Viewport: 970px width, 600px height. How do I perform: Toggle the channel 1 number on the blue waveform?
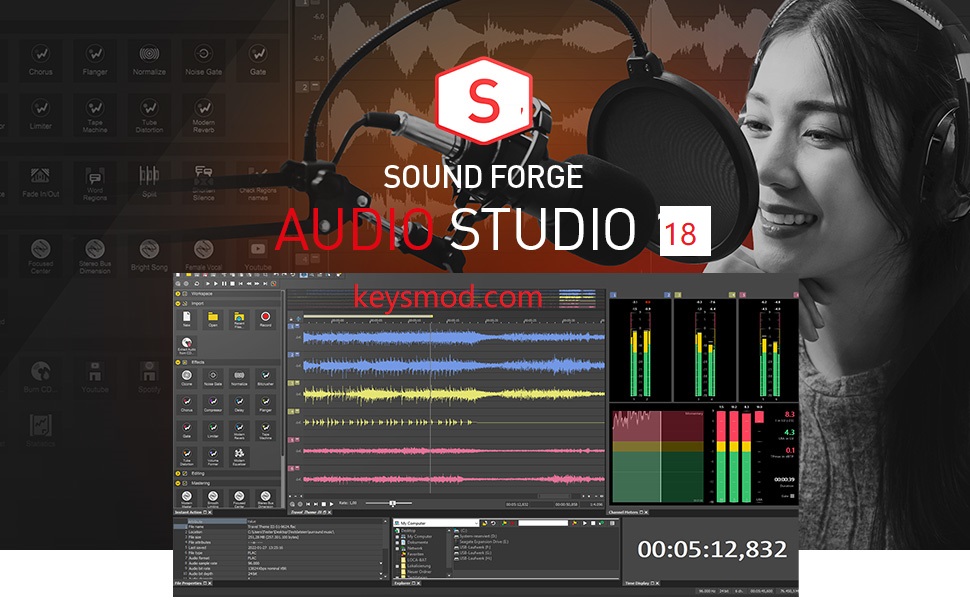click(291, 327)
